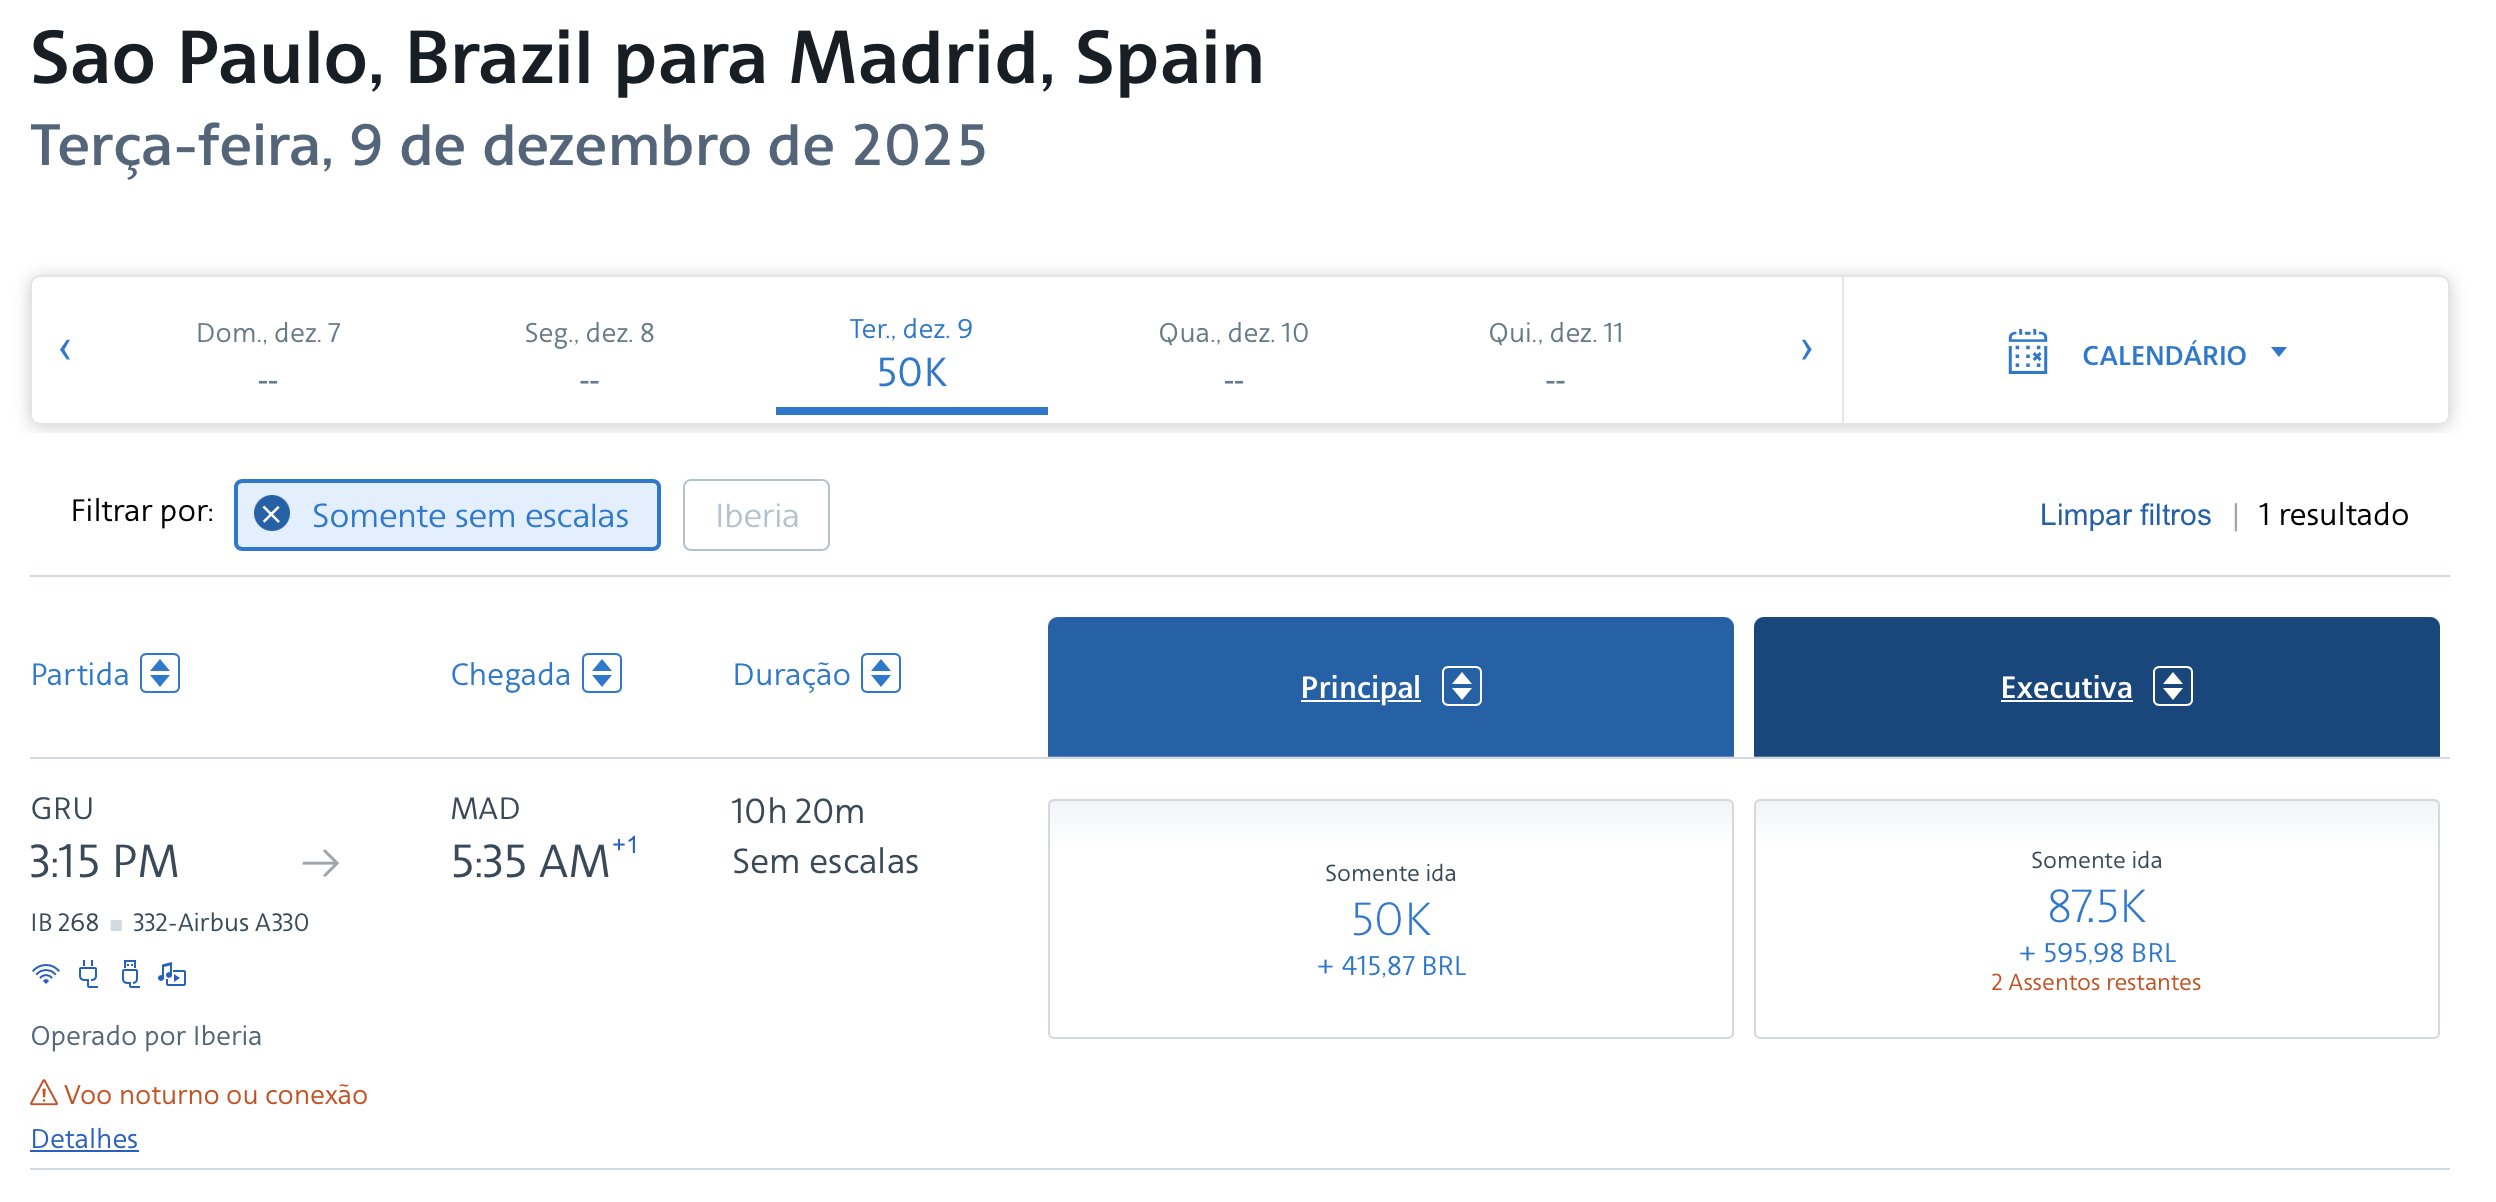Click the Wi-Fi amenity icon
2496x1202 pixels.
[x=46, y=974]
